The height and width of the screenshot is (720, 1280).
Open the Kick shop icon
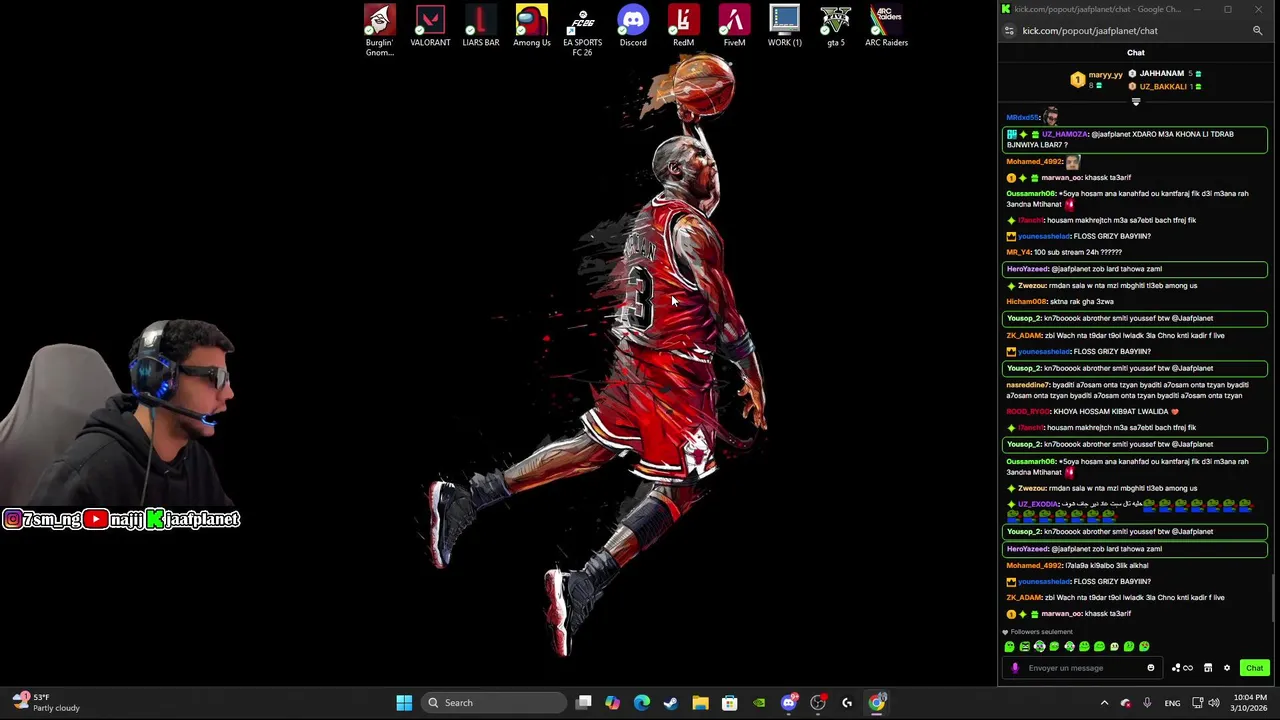tap(1208, 668)
